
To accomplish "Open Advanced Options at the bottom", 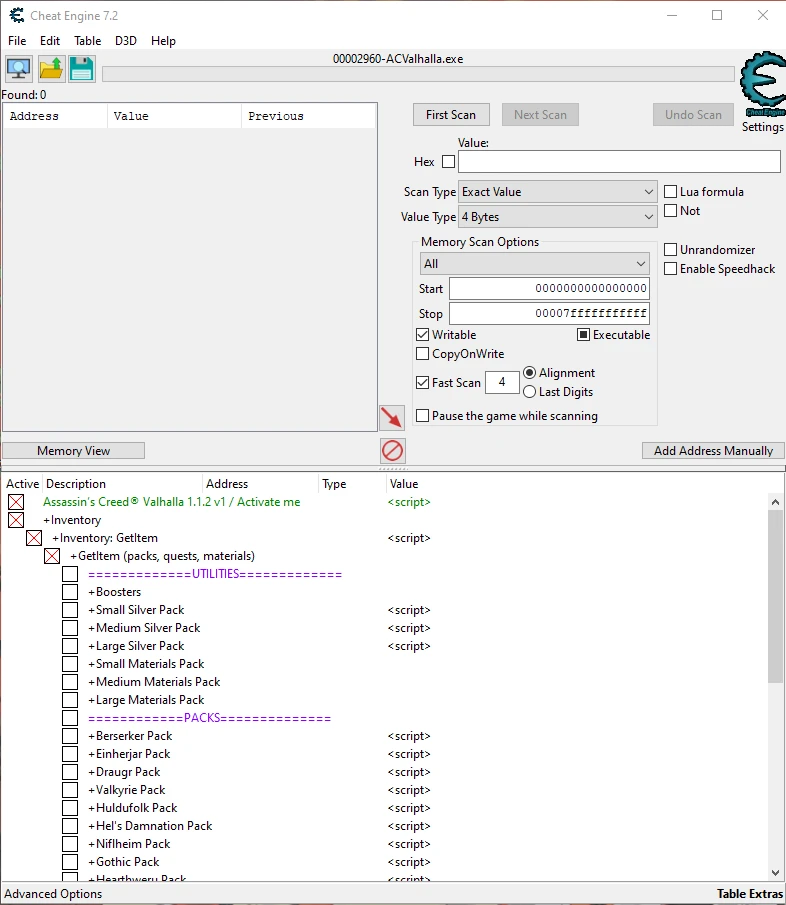I will pos(53,894).
